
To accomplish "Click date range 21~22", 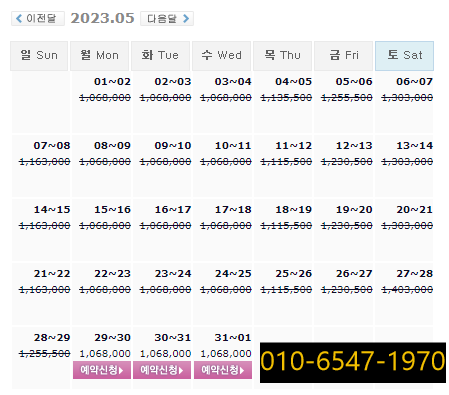I will click(x=52, y=274).
